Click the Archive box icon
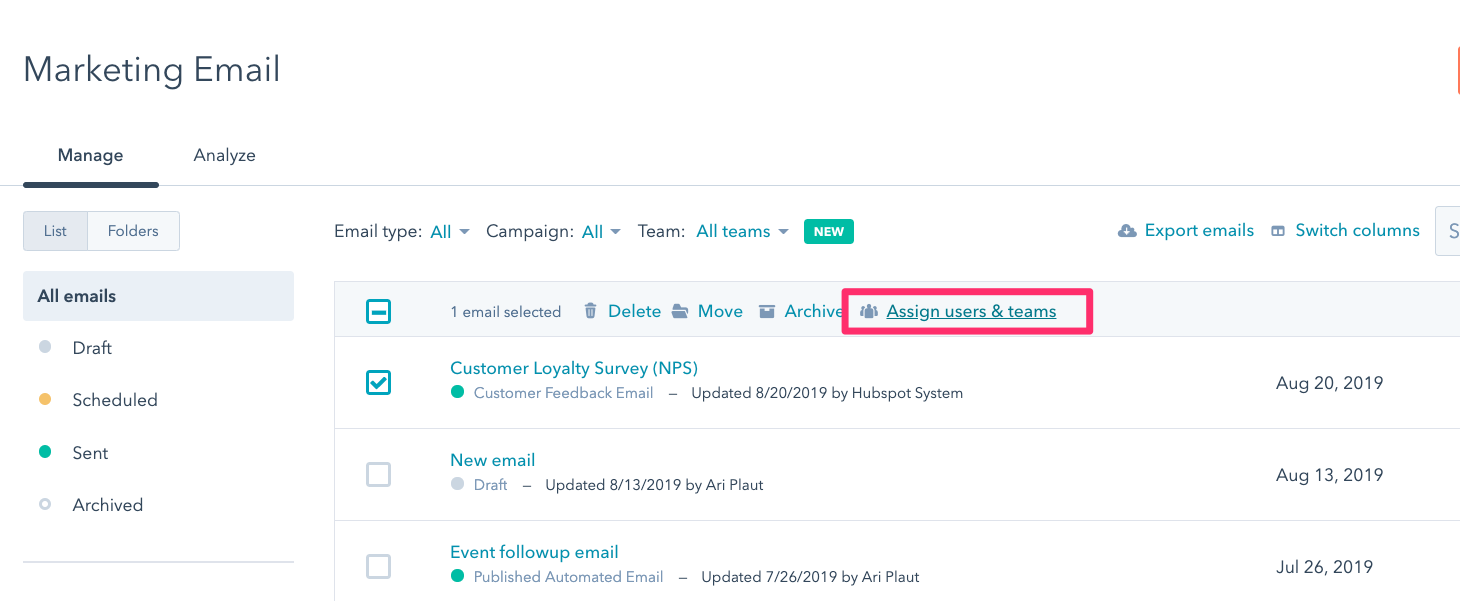This screenshot has height=601, width=1460. (x=767, y=311)
